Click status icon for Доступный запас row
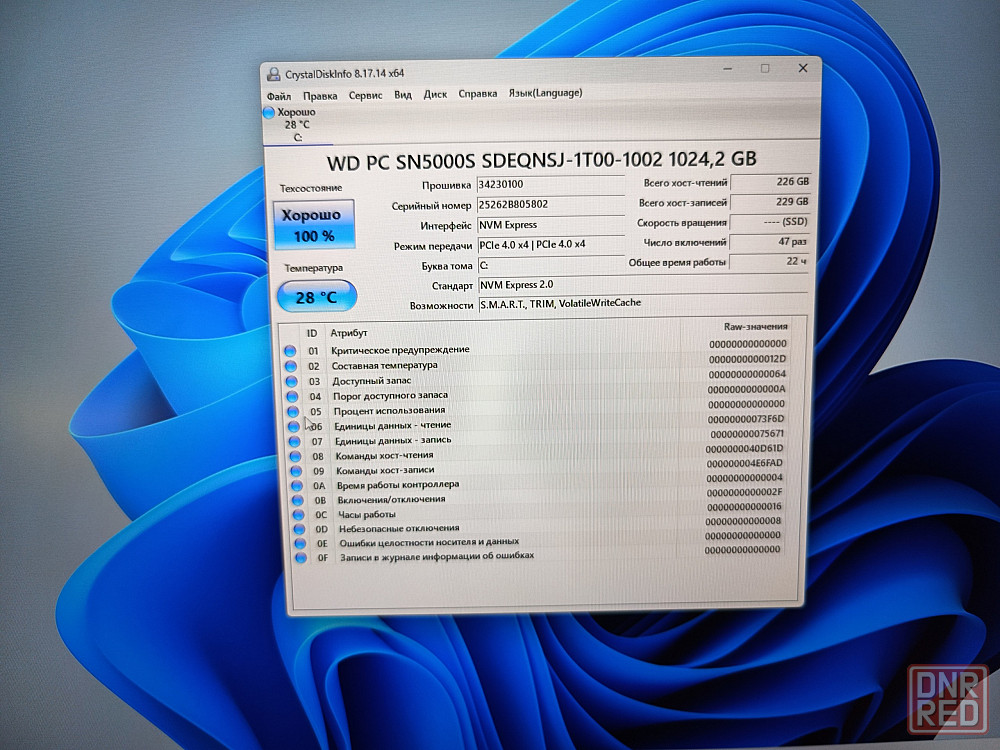This screenshot has width=1000, height=750. [291, 381]
